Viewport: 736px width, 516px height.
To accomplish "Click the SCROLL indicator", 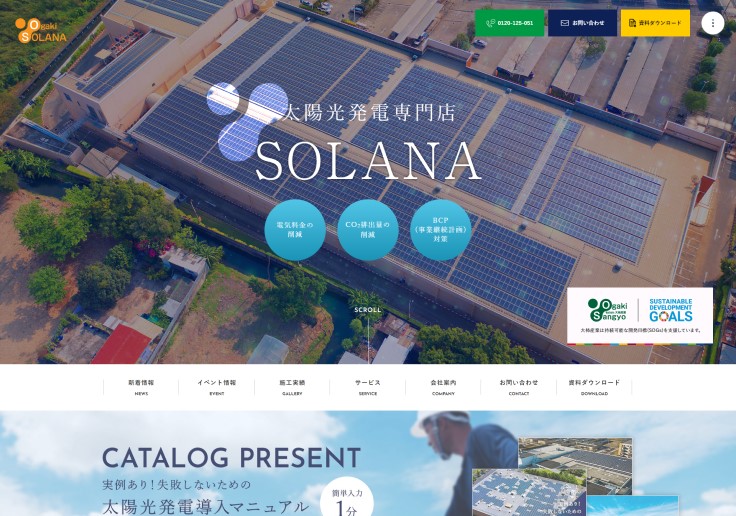I will 368,310.
